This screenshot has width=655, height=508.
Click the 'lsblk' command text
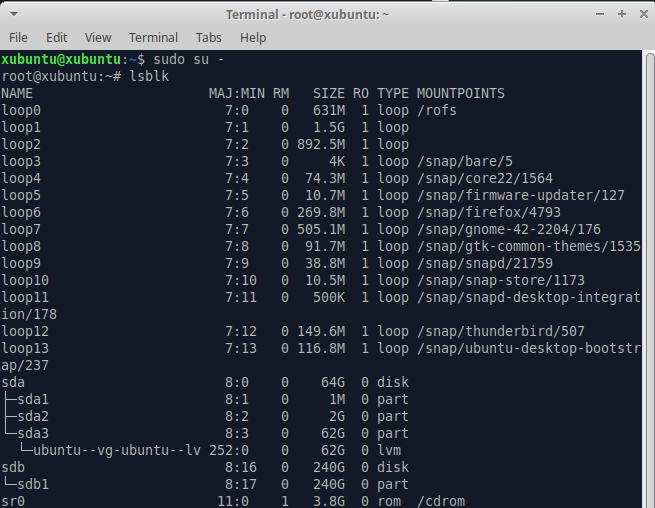coord(149,76)
